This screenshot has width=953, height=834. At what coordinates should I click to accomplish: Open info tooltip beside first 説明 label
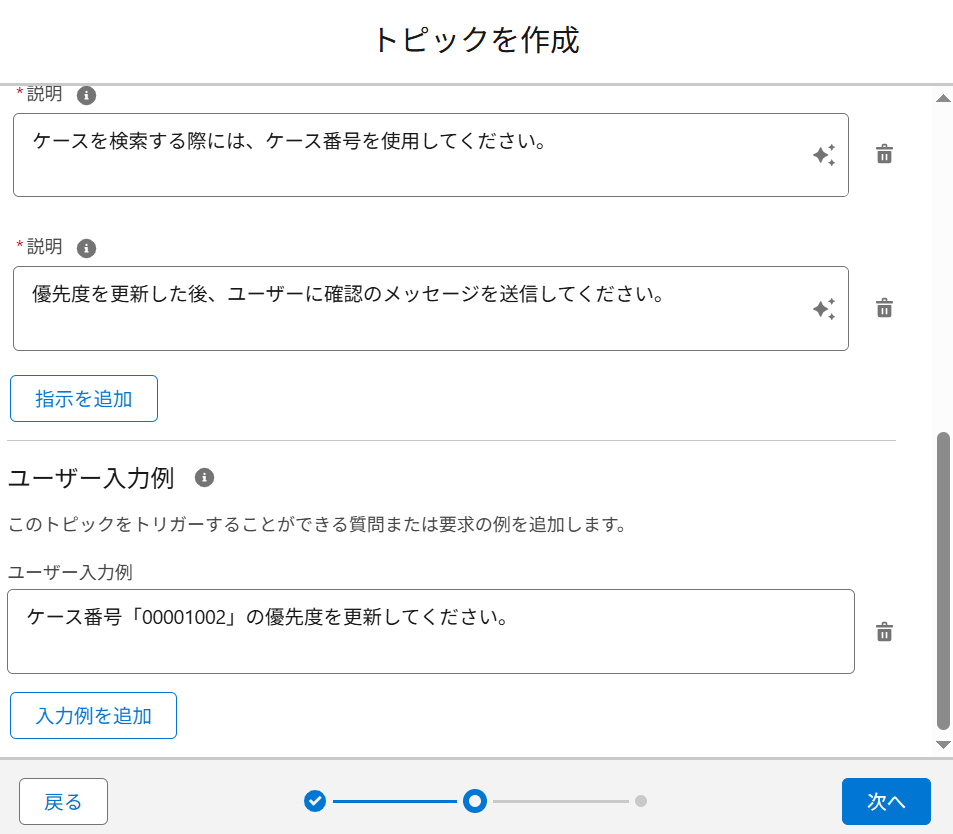pyautogui.click(x=86, y=95)
